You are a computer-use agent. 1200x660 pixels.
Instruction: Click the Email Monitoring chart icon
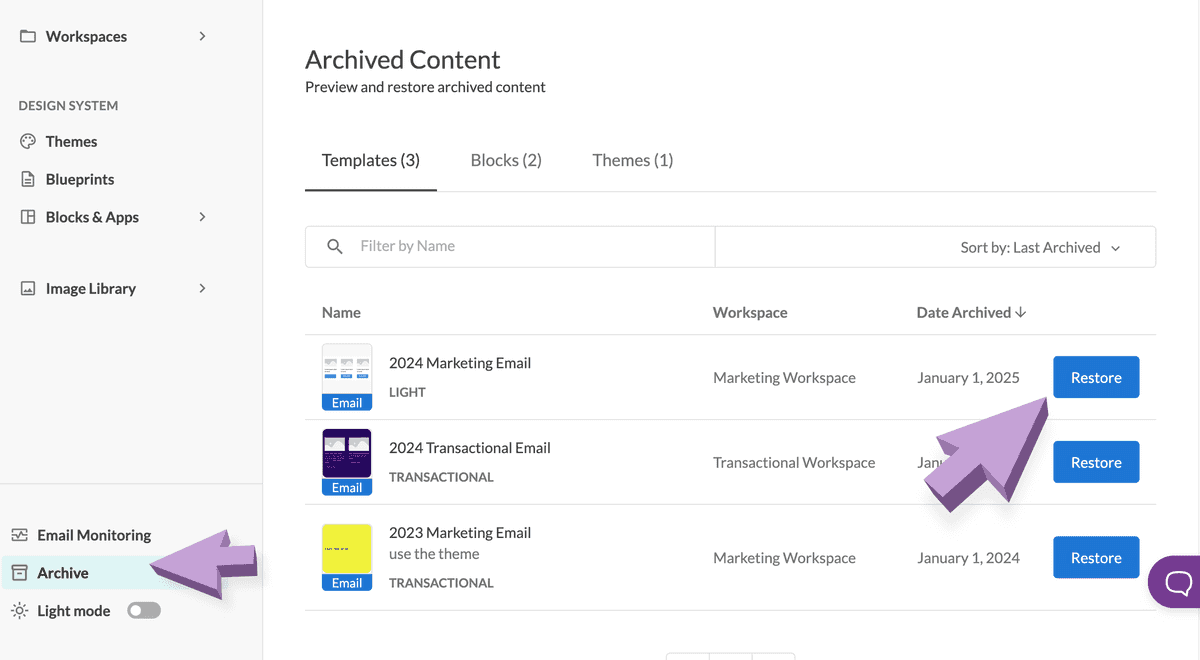(x=20, y=535)
